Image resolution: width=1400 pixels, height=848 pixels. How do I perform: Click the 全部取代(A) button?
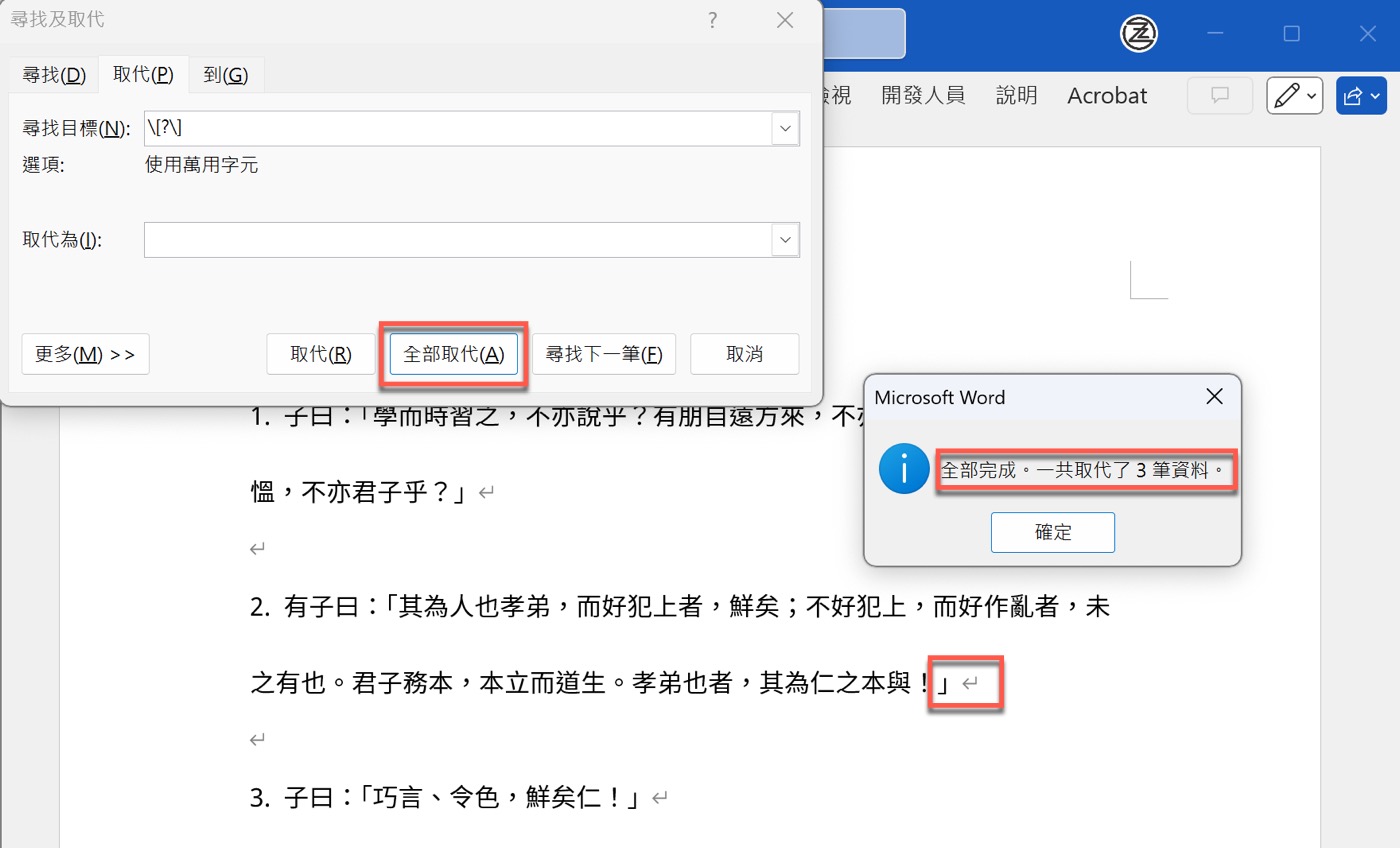coord(453,354)
